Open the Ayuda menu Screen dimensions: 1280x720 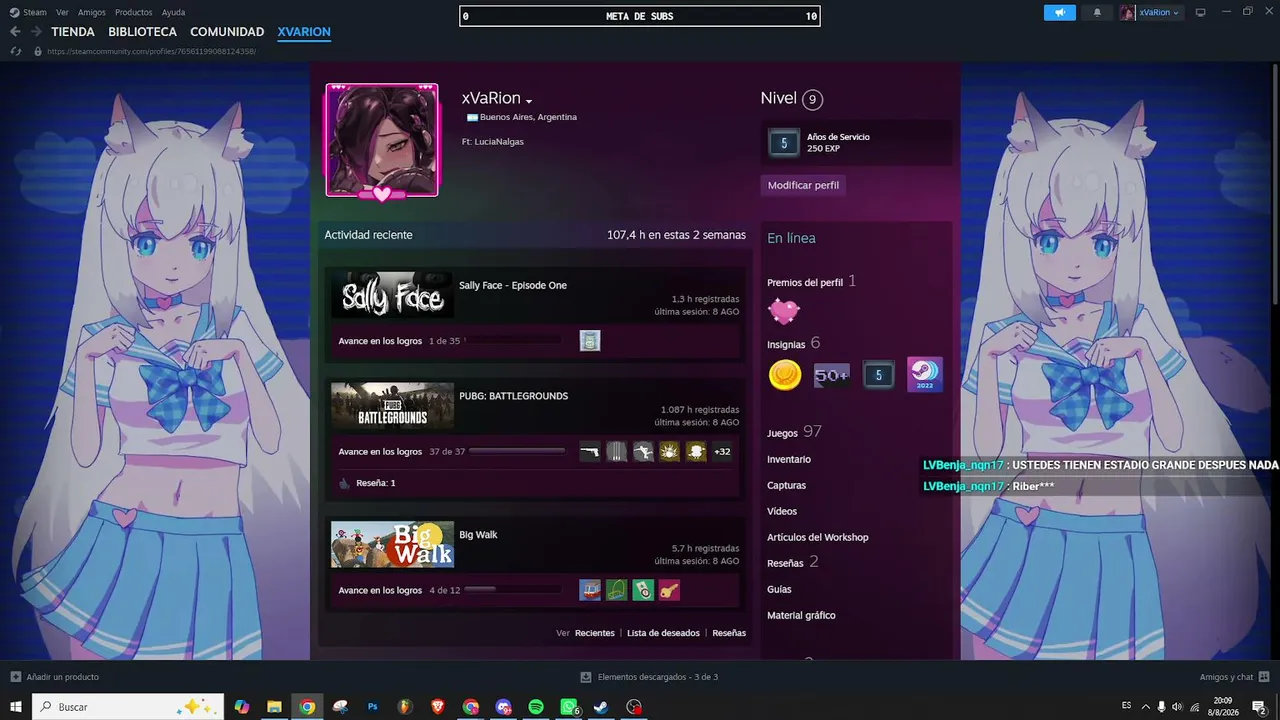(173, 12)
